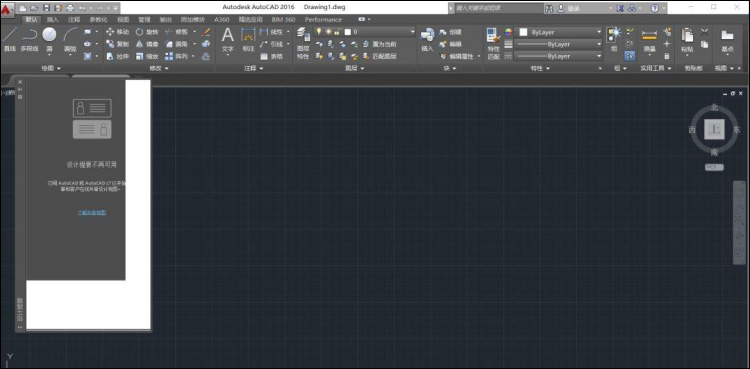750x369 pixels.
Task: Switch to the 注释 ribbon tab
Action: (x=74, y=20)
